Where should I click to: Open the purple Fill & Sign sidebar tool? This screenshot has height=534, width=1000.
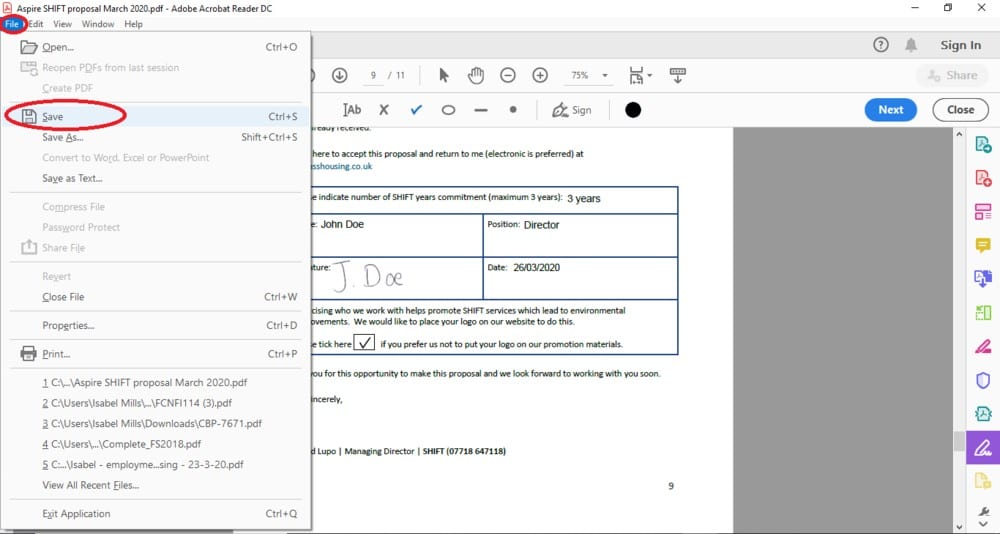983,447
